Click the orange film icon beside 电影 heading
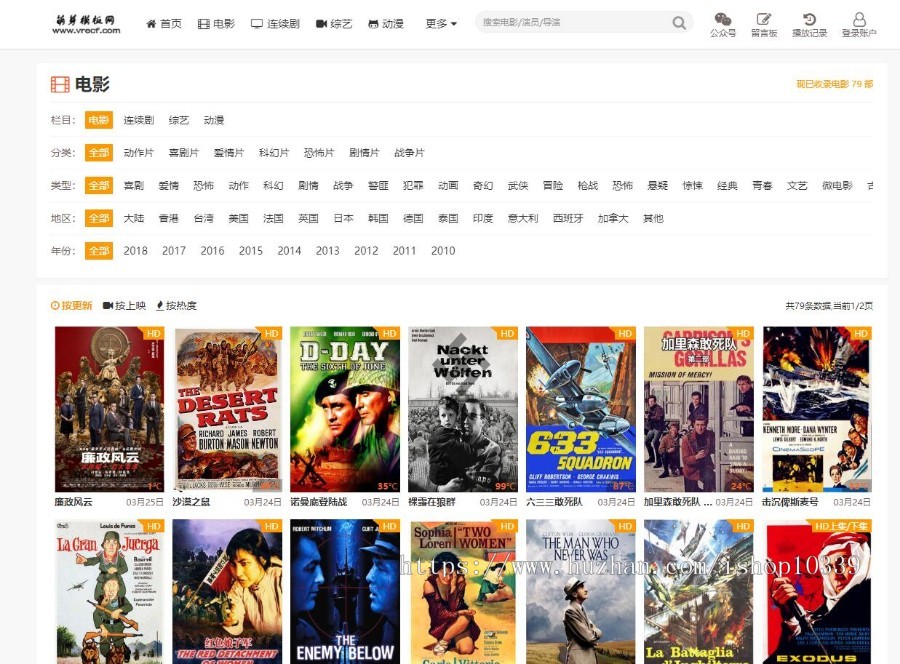The height and width of the screenshot is (664, 900). coord(60,84)
